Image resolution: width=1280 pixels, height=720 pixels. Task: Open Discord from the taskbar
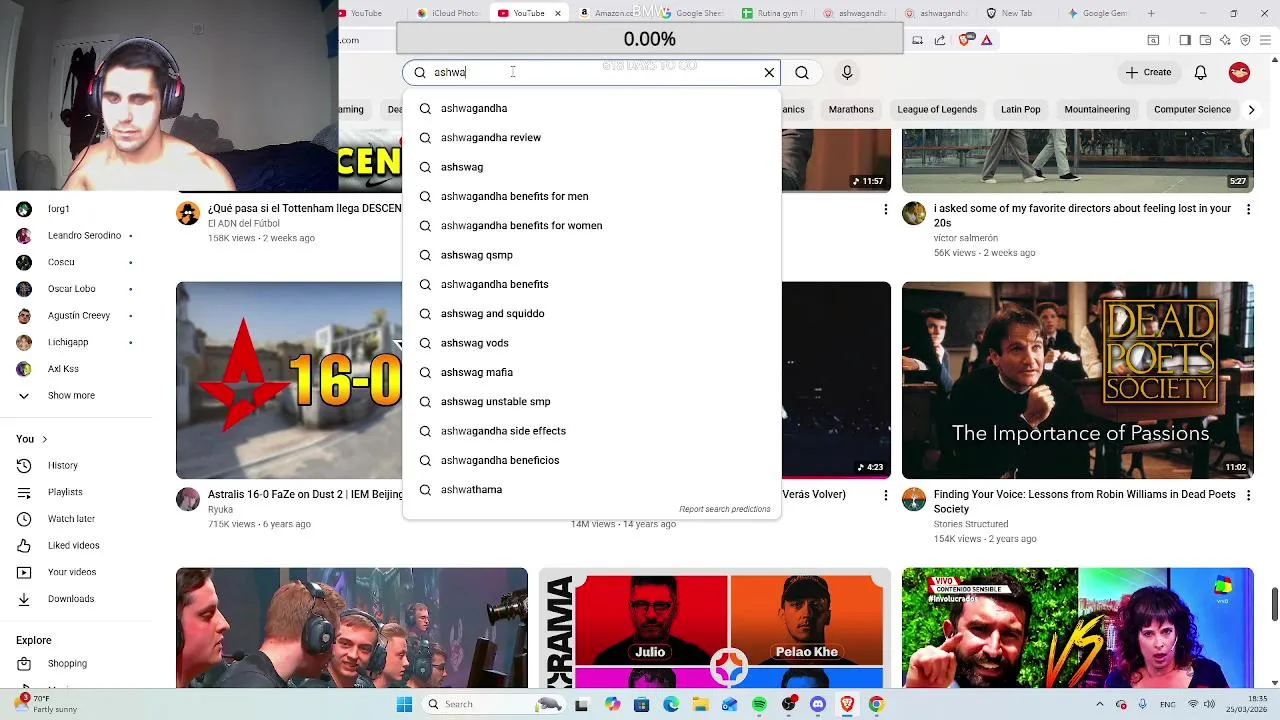coord(818,704)
